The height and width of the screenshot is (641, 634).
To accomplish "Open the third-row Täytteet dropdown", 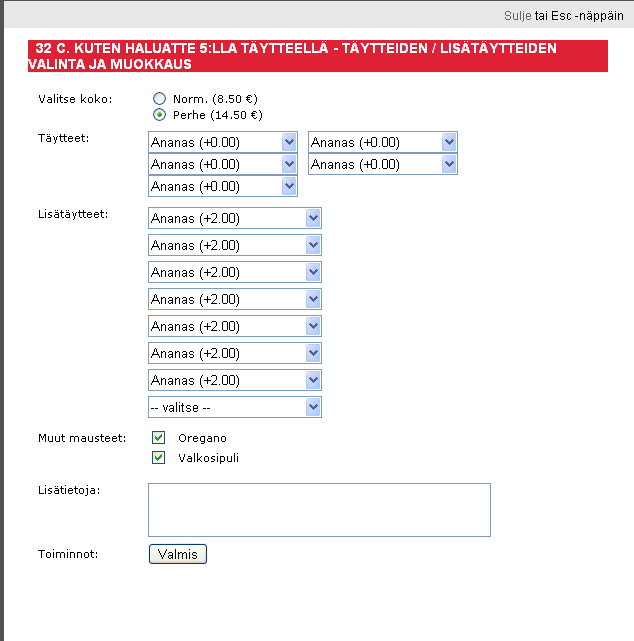I will (x=223, y=186).
